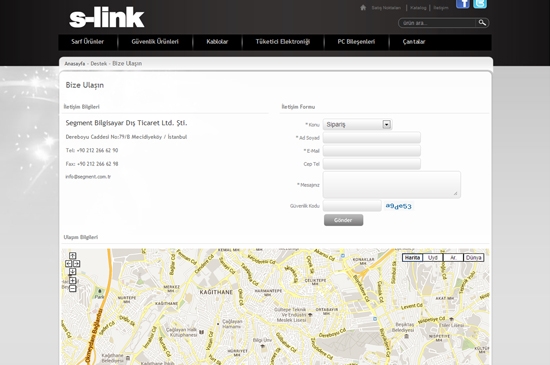Switch map to Uydu view
Screen dimensions: 550x365
tap(433, 258)
